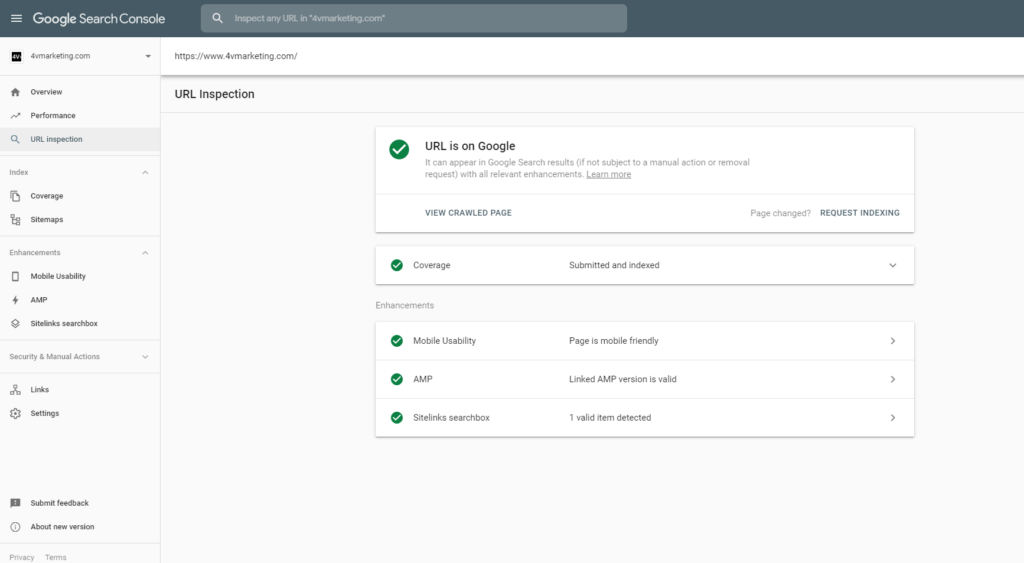Open AMP details arrow

tap(892, 379)
